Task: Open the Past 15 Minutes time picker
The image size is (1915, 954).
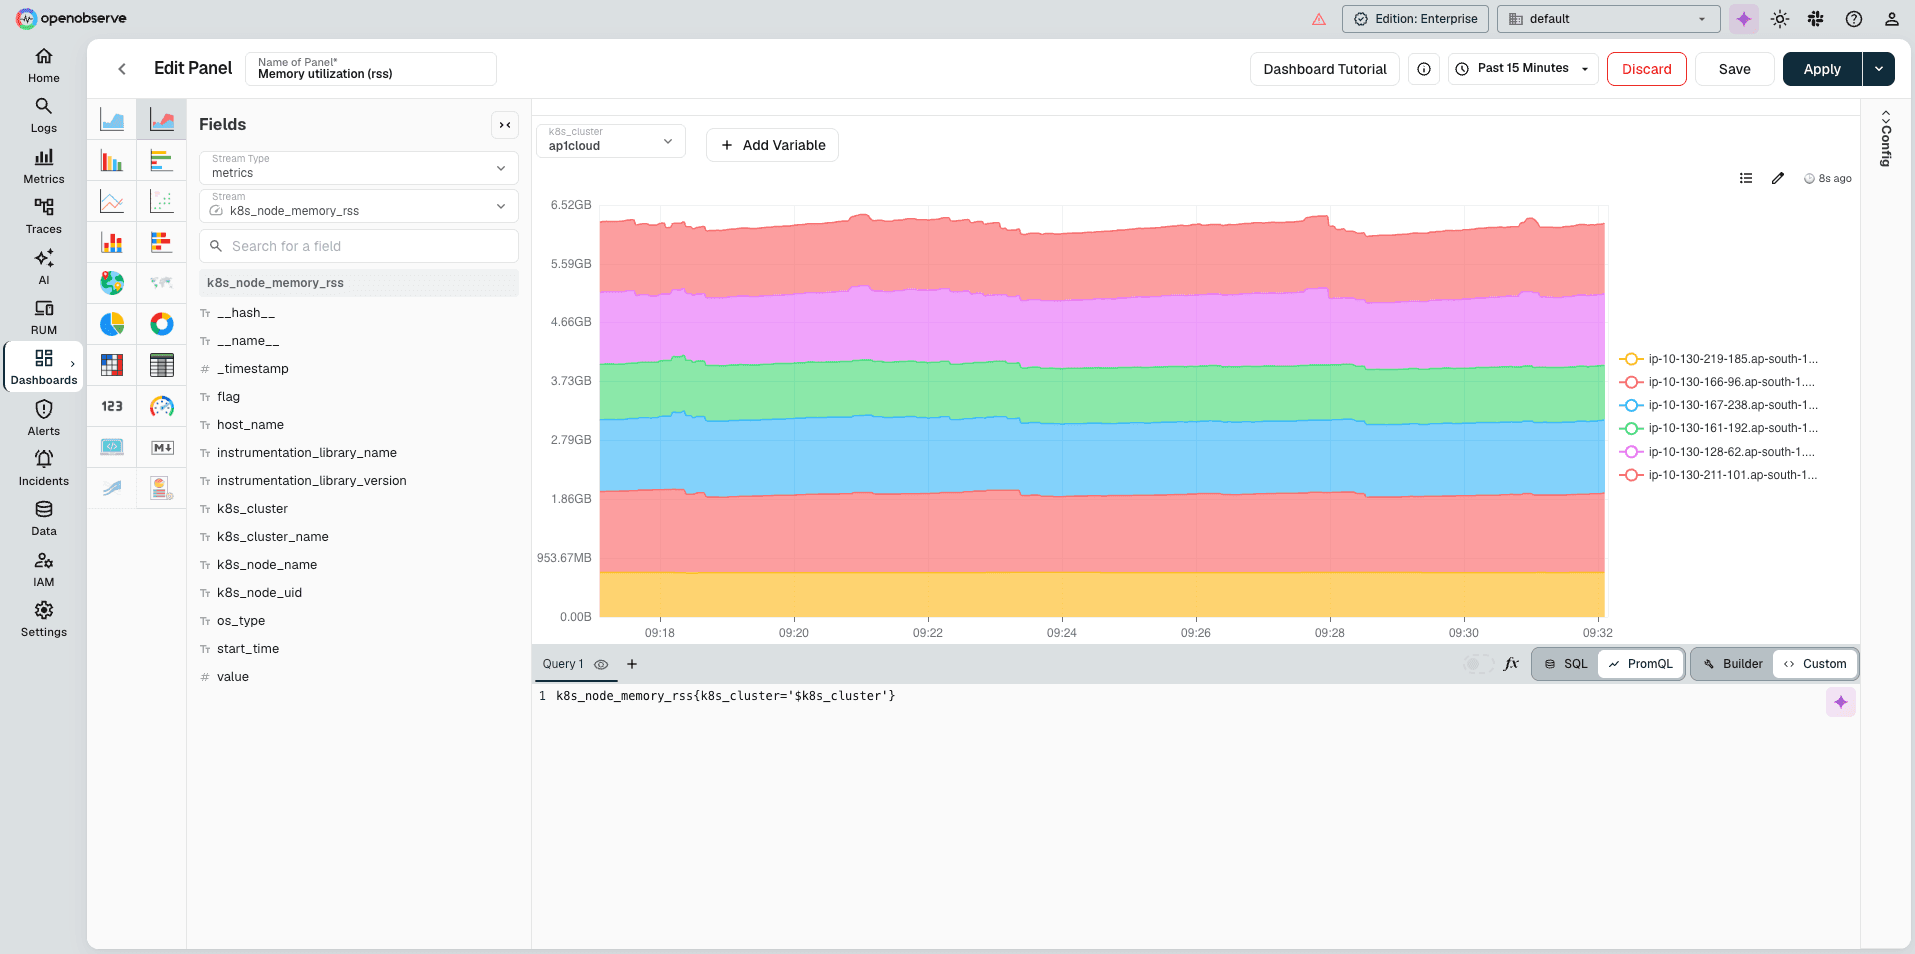Action: point(1523,69)
